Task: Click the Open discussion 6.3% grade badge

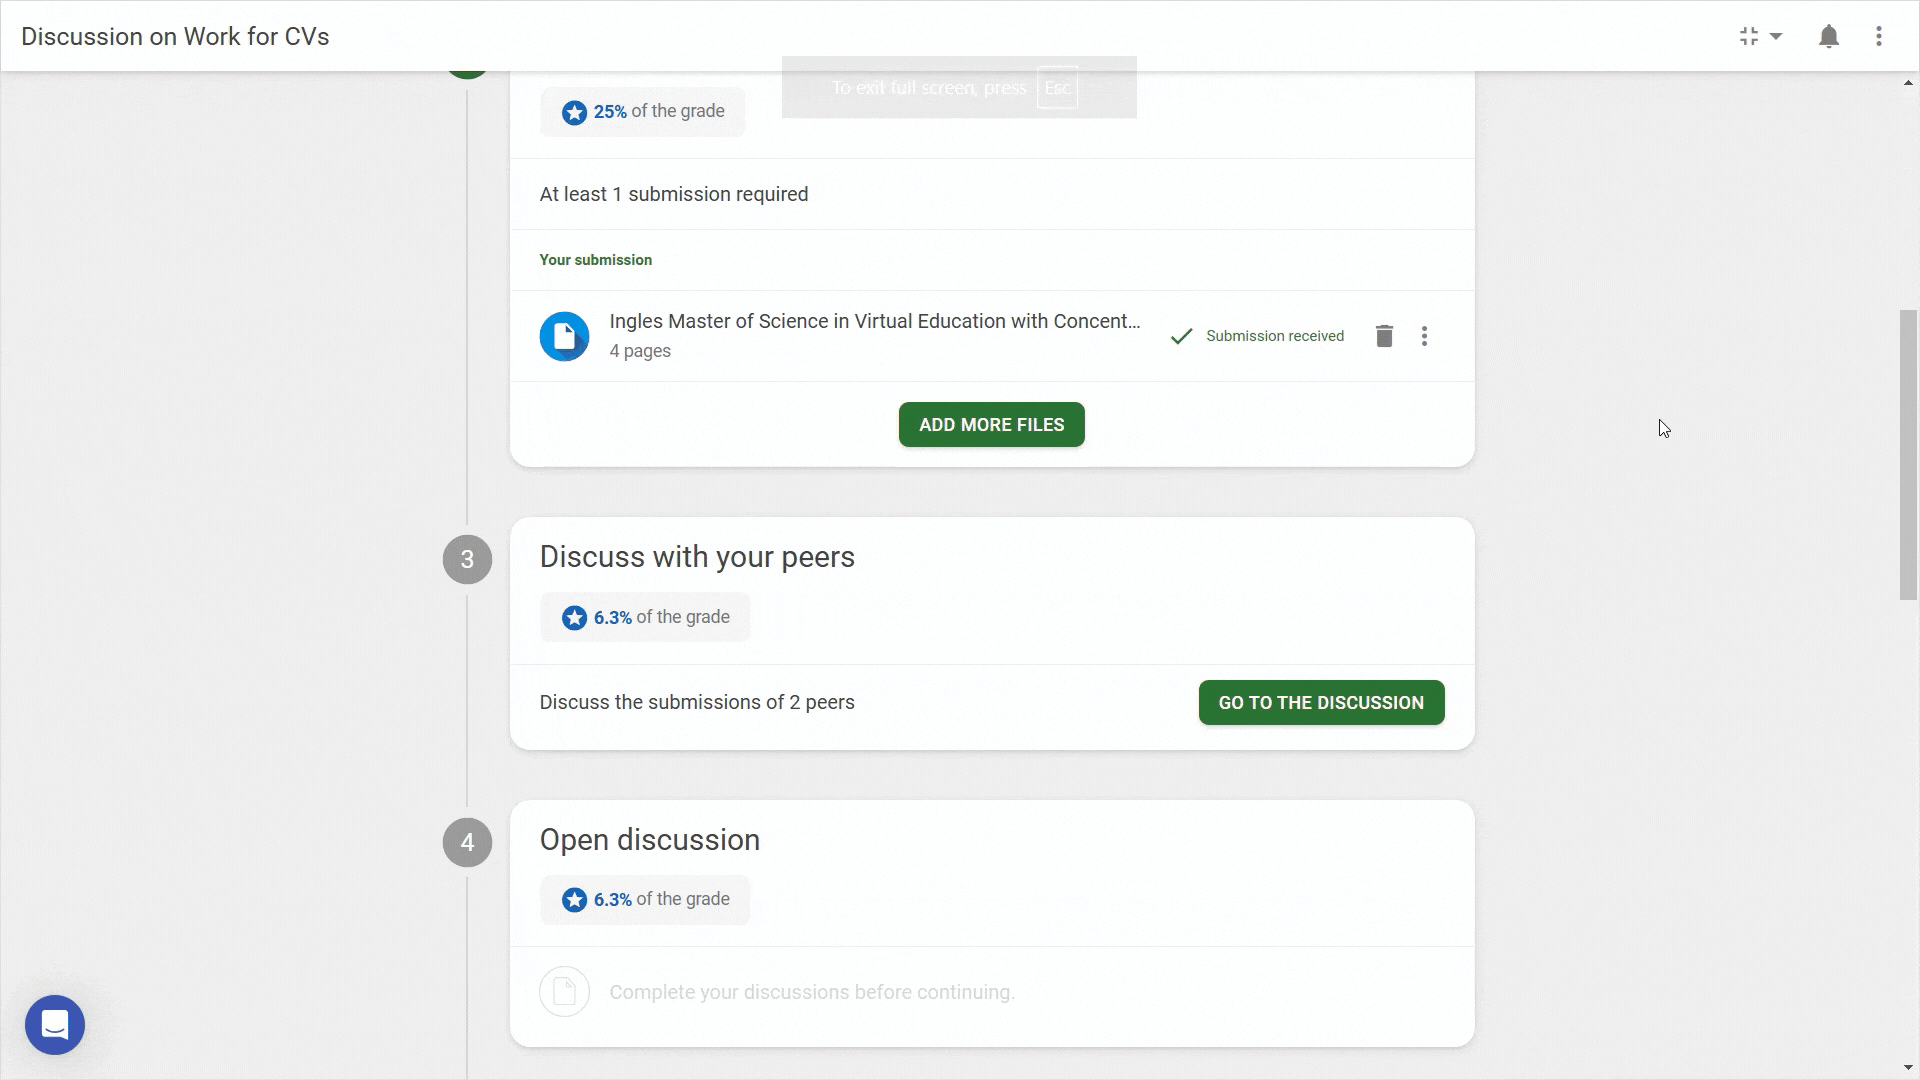Action: click(x=645, y=900)
